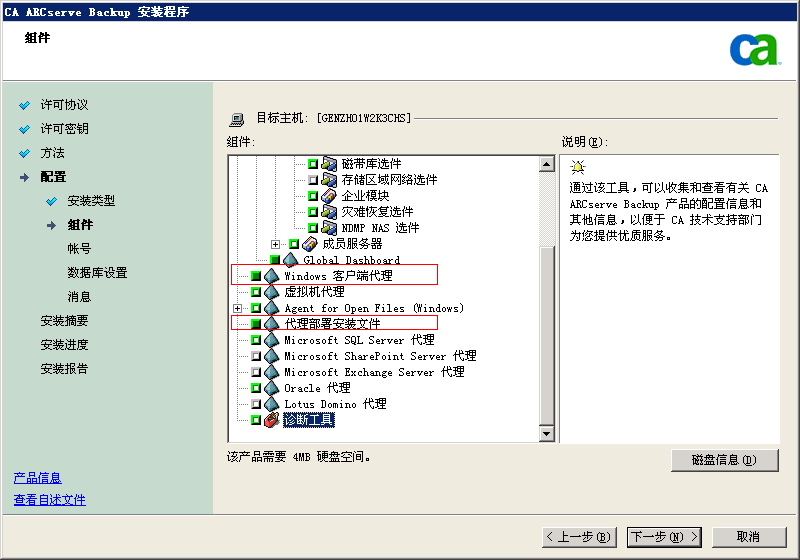Click the Microsoft SharePoint Server 代理 icon
Screen dimensions: 800x560
(x=271, y=356)
